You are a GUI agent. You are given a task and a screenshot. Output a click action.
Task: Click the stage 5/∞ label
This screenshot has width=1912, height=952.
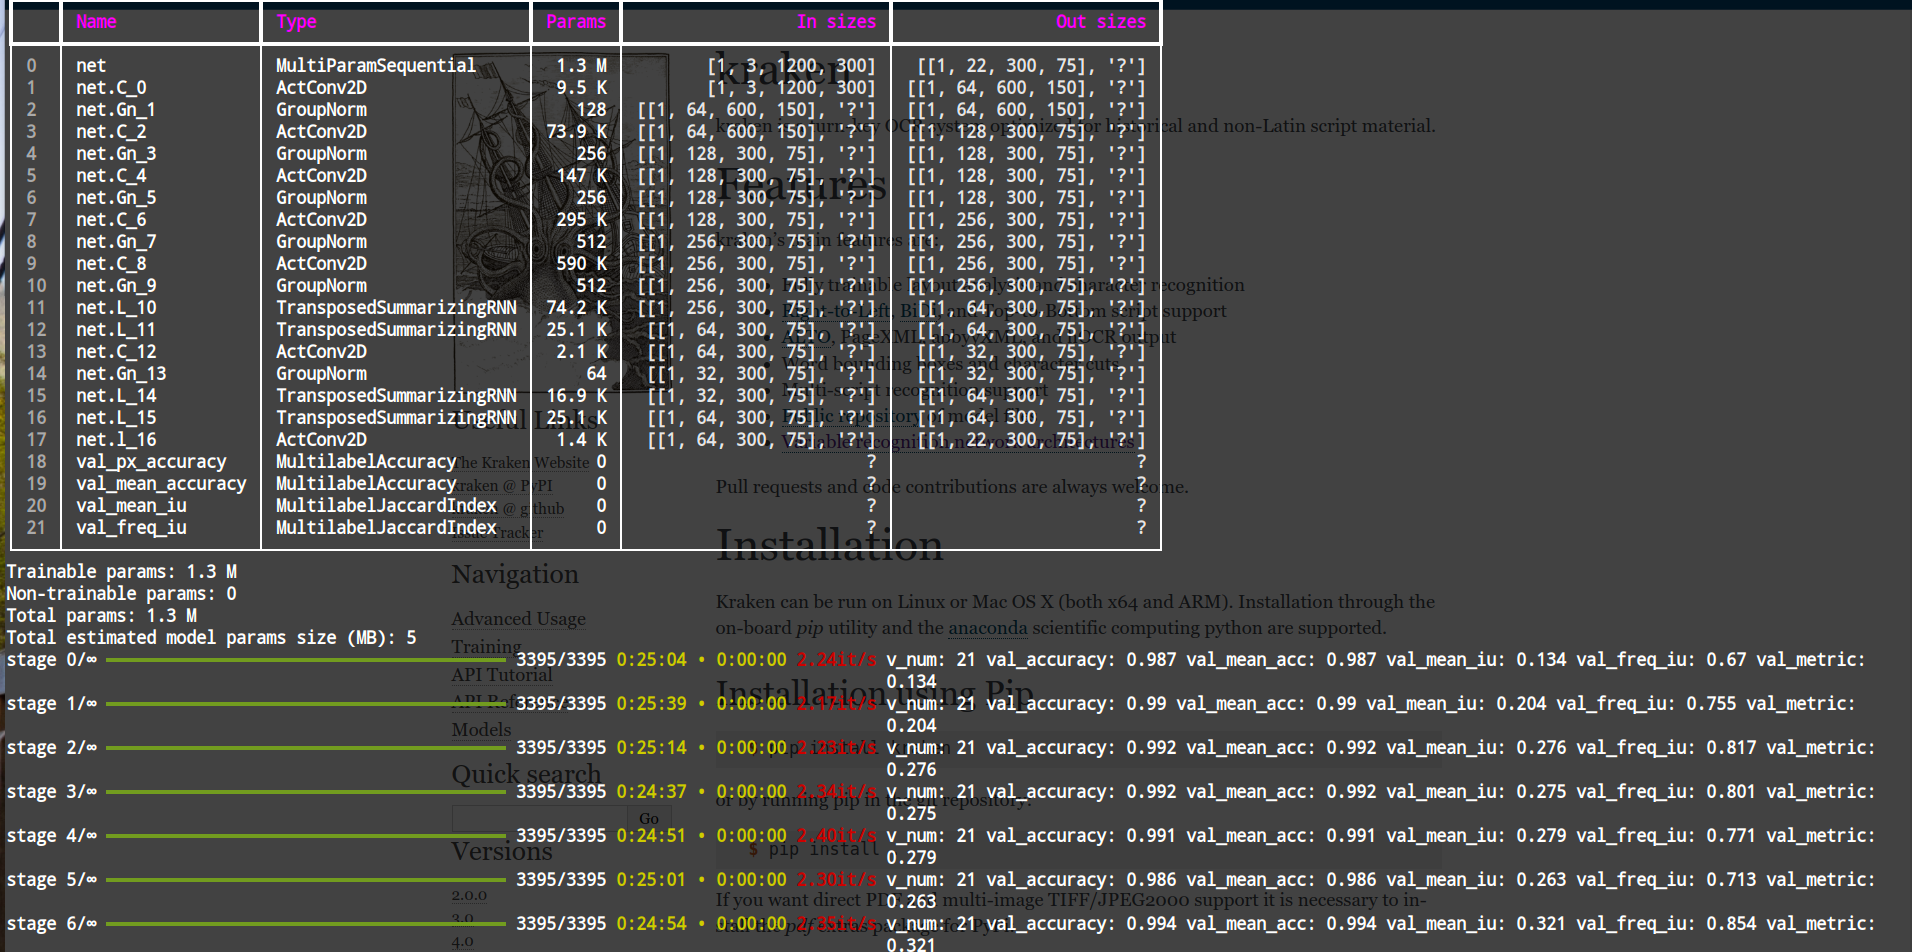click(x=51, y=880)
